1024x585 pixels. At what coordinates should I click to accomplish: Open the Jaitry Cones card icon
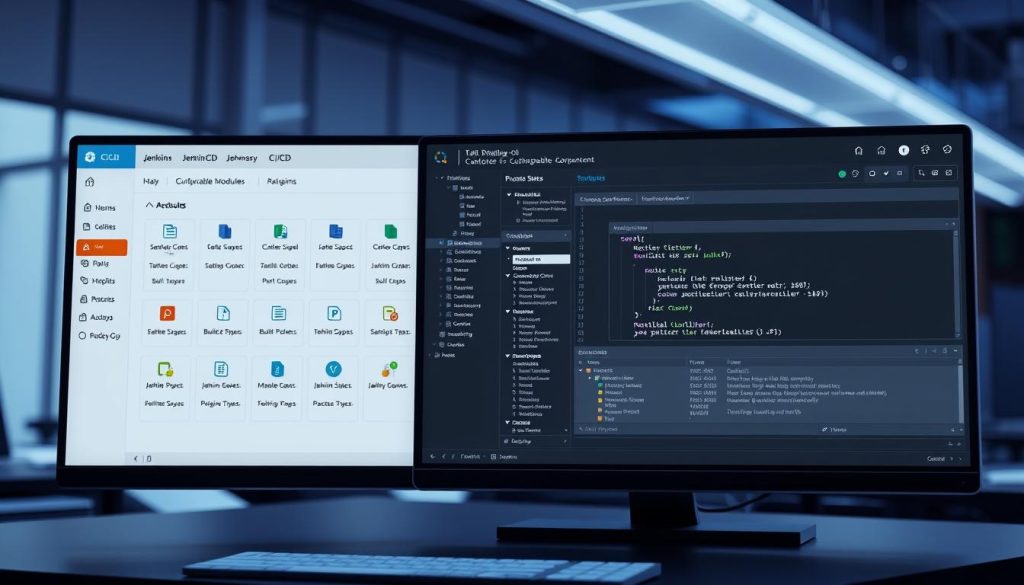click(389, 370)
